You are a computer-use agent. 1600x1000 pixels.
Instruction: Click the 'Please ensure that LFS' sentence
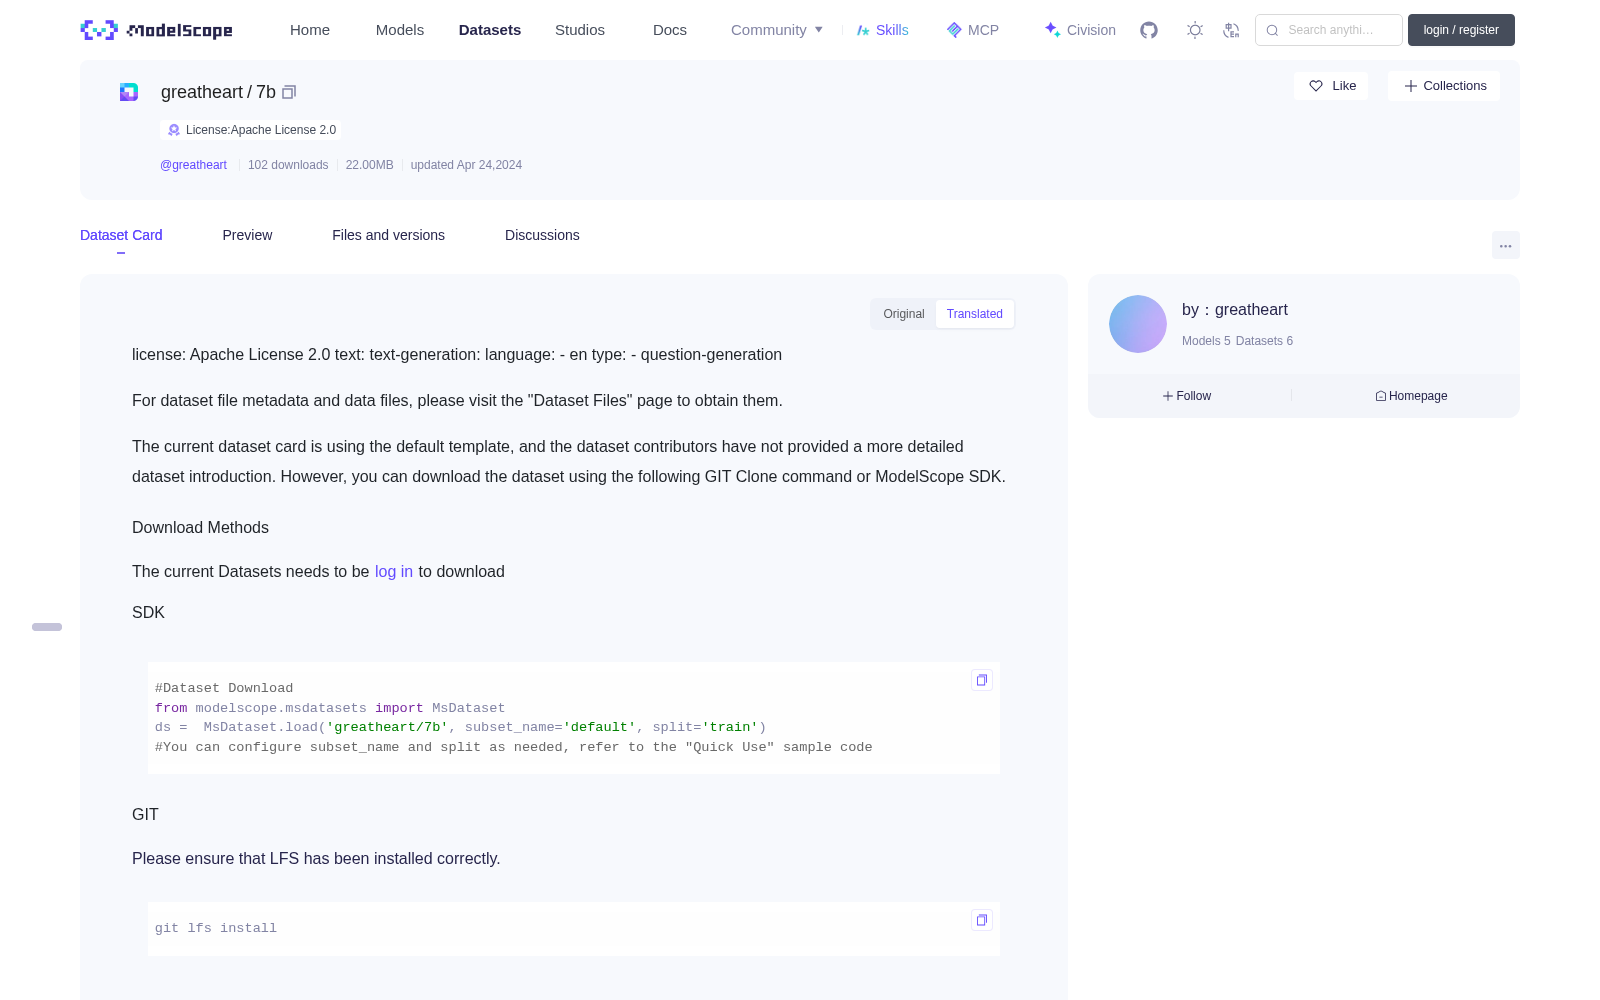pyautogui.click(x=316, y=859)
